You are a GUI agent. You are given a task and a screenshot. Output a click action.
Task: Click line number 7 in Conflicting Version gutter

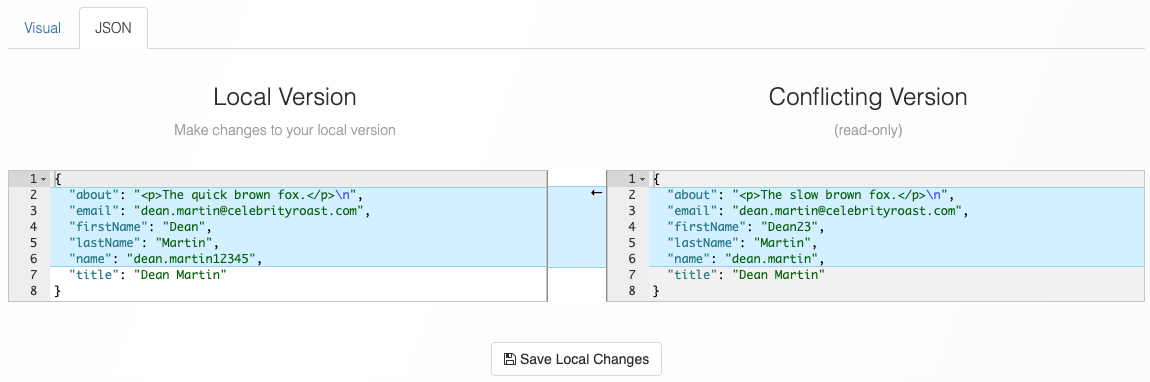coord(632,275)
